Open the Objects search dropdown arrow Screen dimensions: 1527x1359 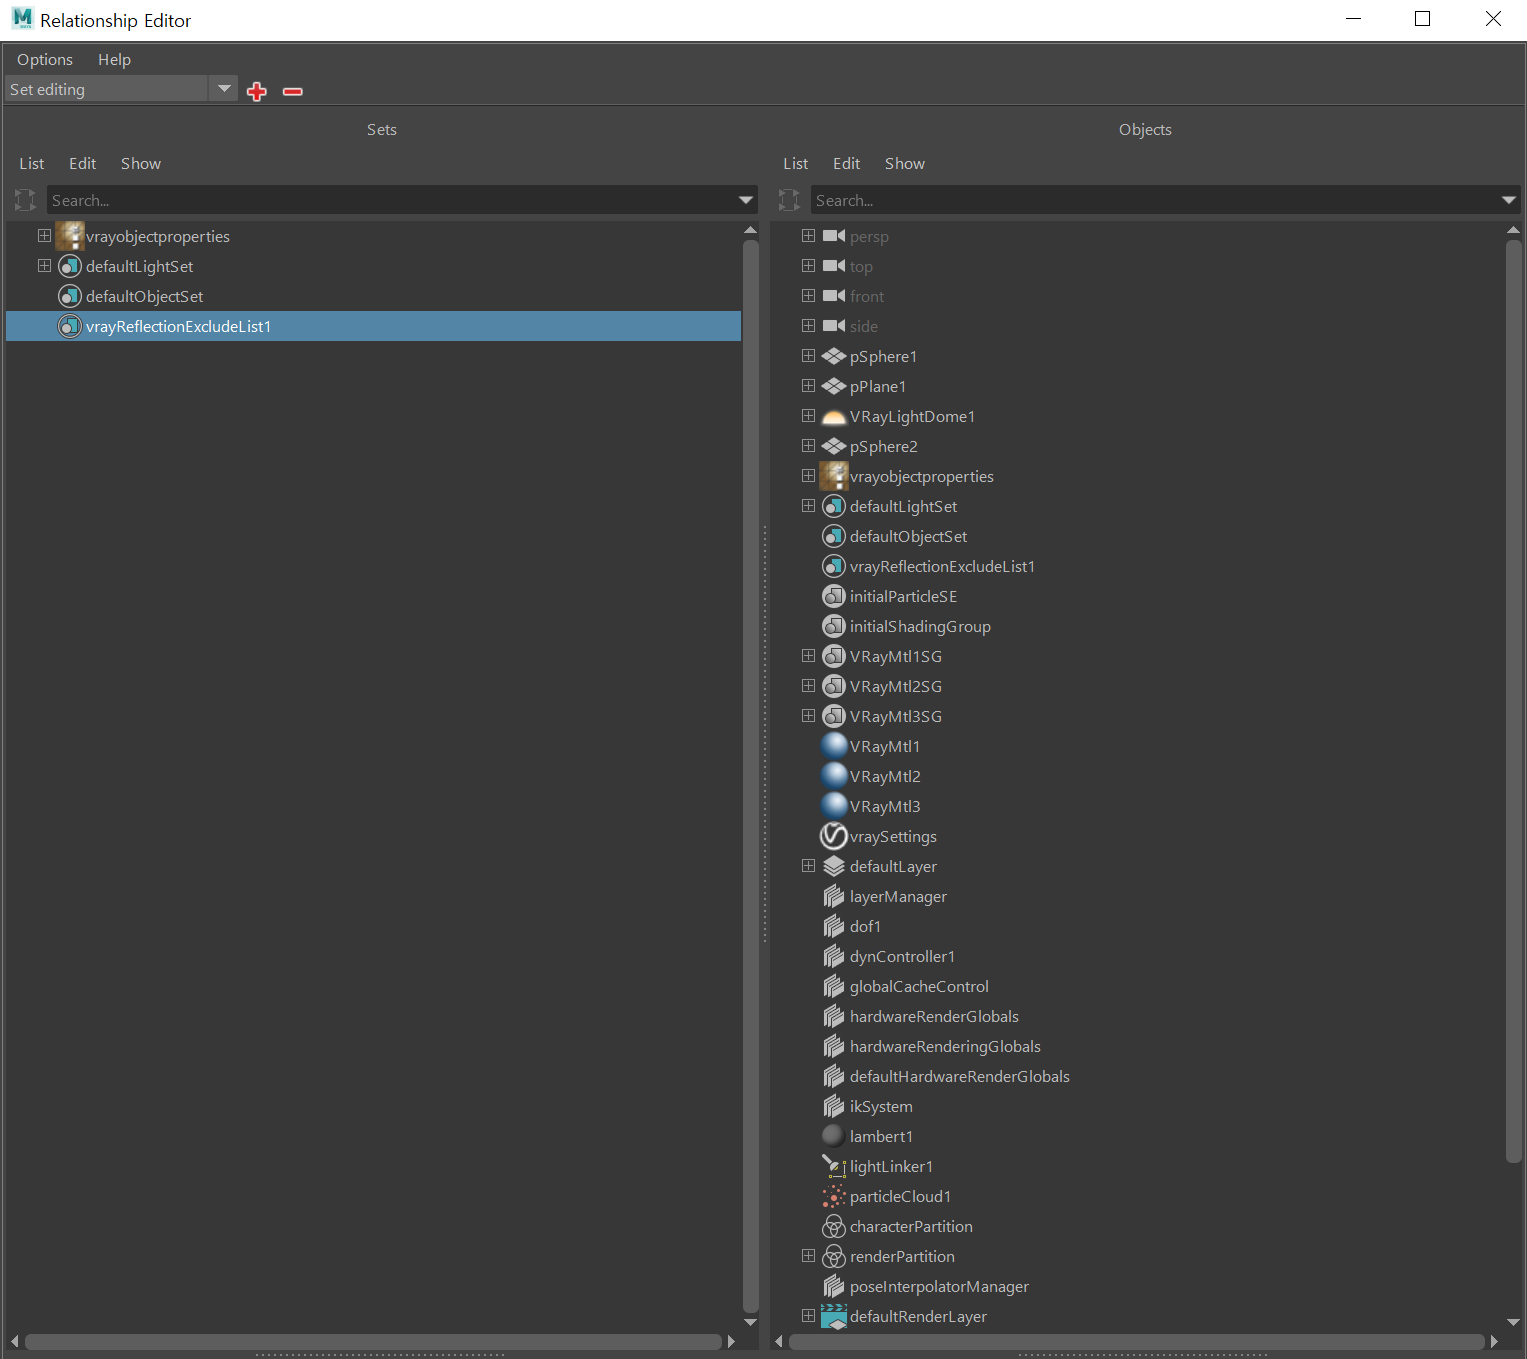pos(1509,200)
